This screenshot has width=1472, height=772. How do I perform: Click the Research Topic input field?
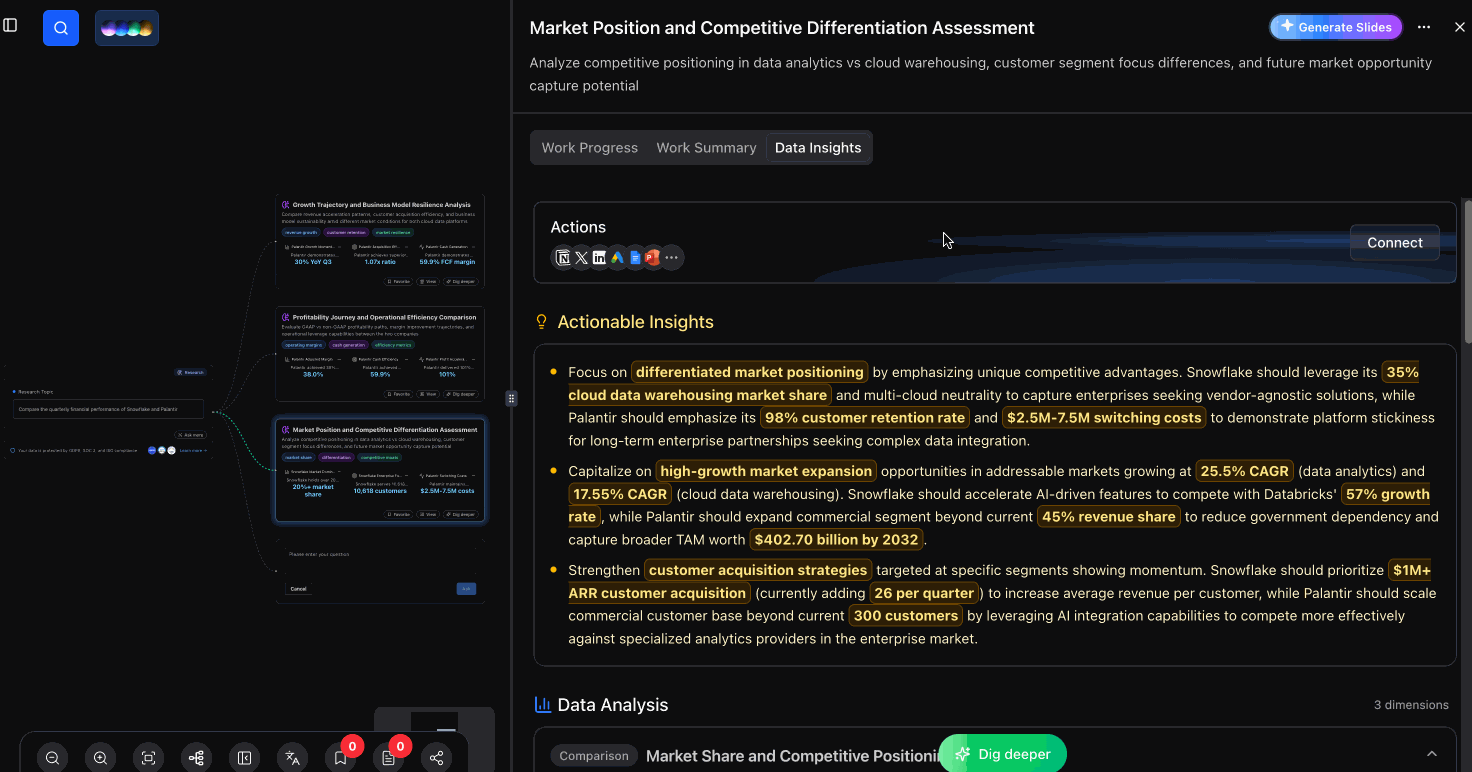point(108,409)
